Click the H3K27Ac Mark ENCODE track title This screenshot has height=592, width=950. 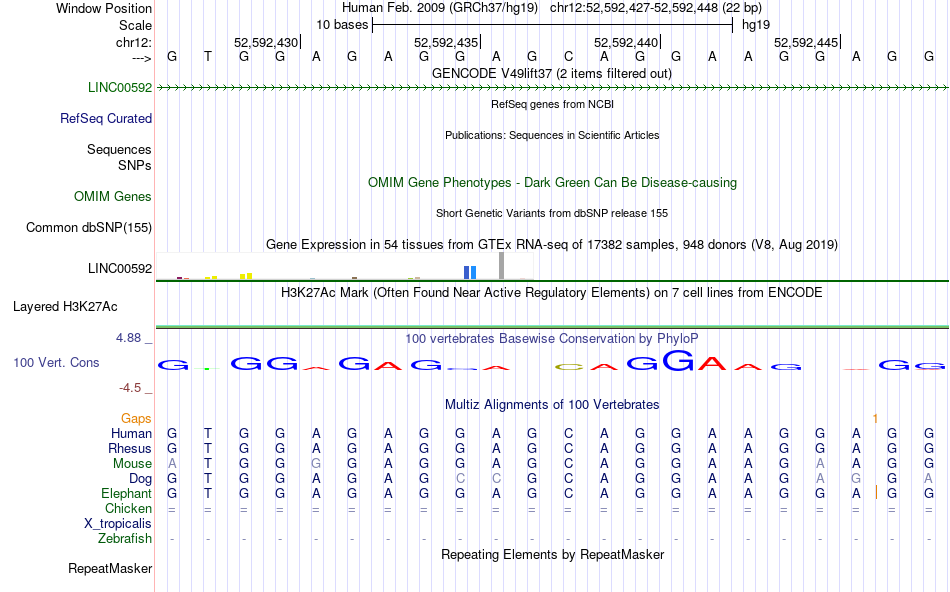click(552, 292)
